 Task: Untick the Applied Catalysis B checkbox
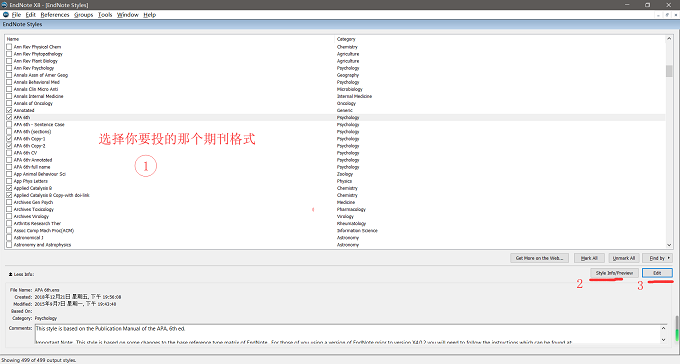9,188
